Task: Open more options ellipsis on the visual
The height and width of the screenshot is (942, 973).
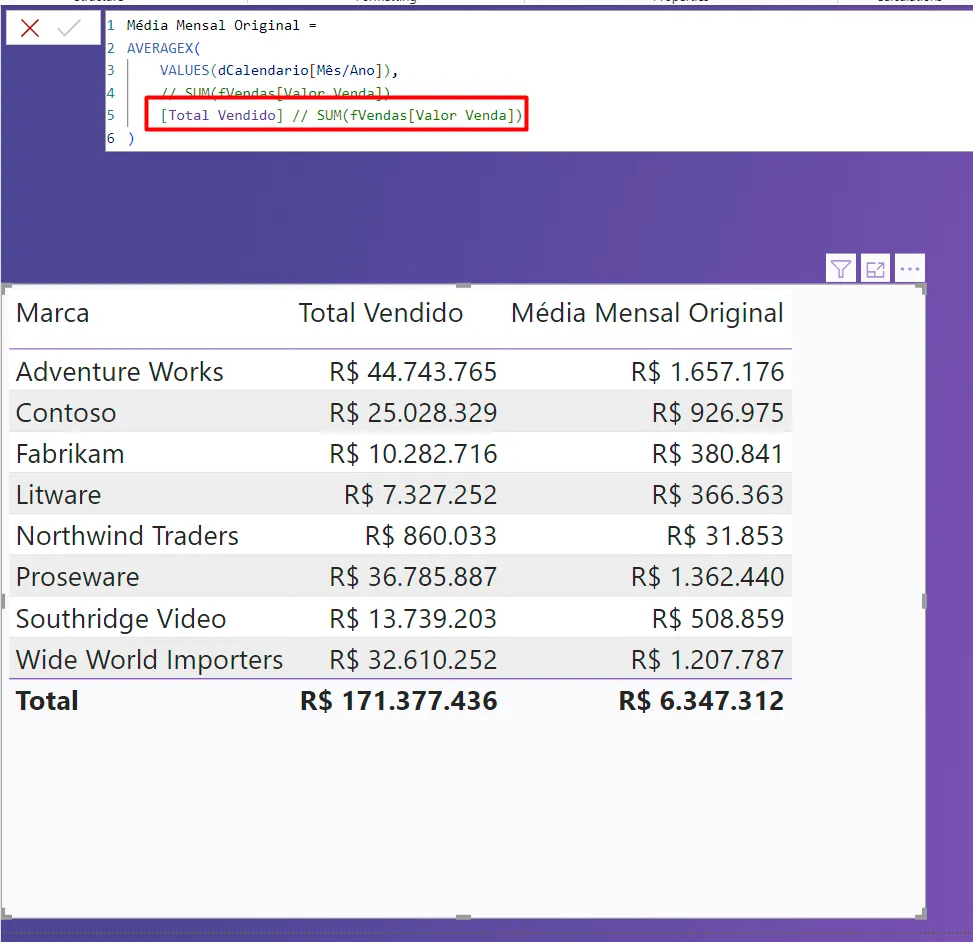Action: pyautogui.click(x=909, y=268)
